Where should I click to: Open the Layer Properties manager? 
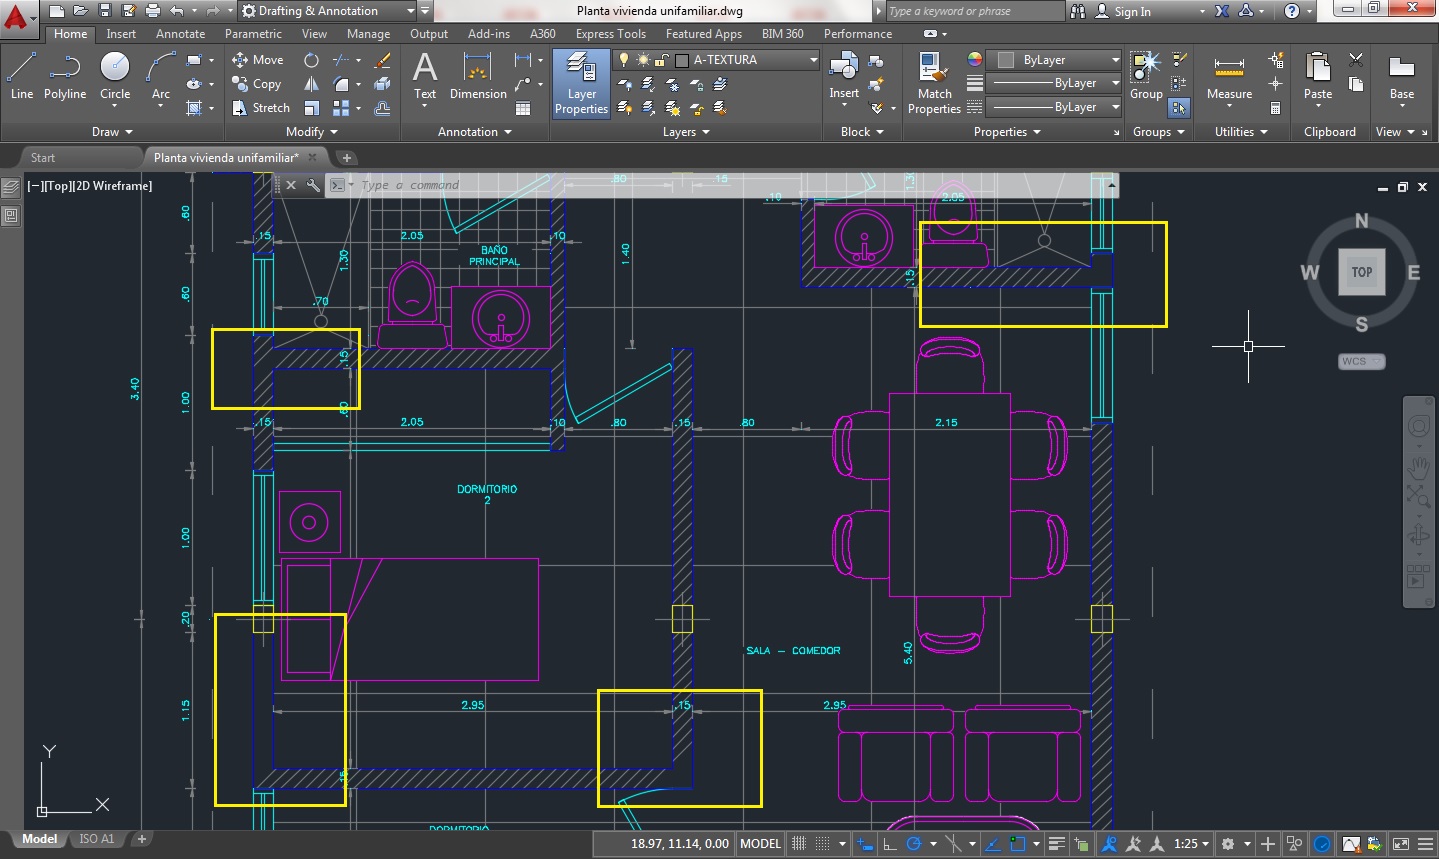580,83
